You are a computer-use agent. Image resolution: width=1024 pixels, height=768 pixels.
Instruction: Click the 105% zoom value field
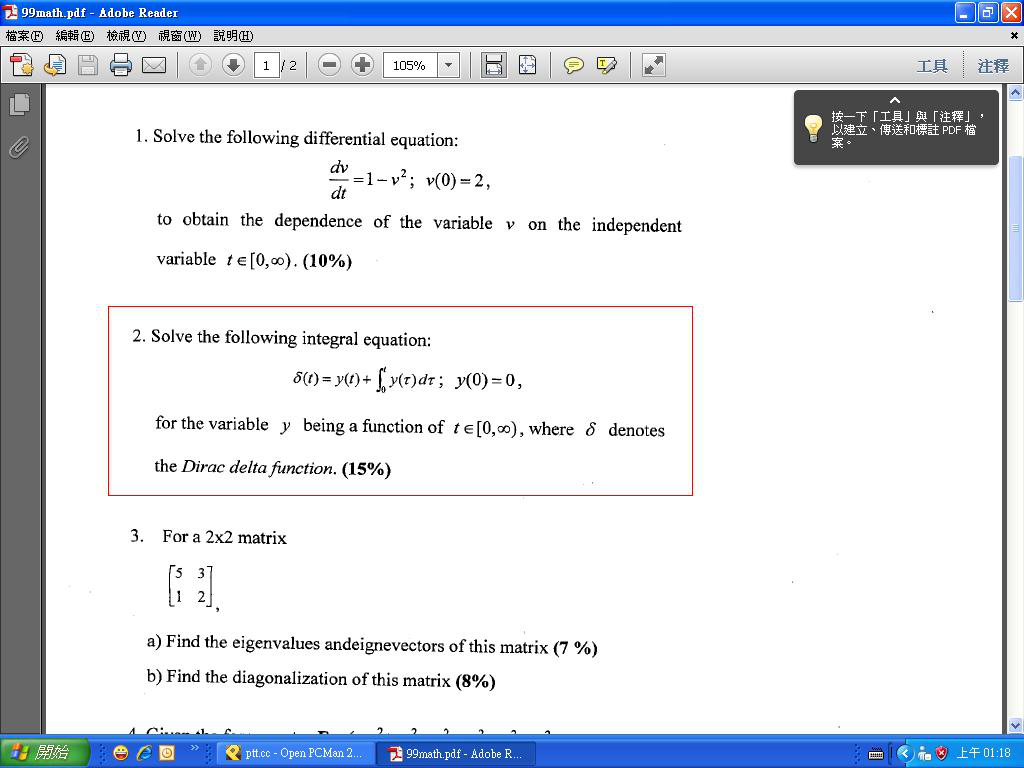point(410,65)
